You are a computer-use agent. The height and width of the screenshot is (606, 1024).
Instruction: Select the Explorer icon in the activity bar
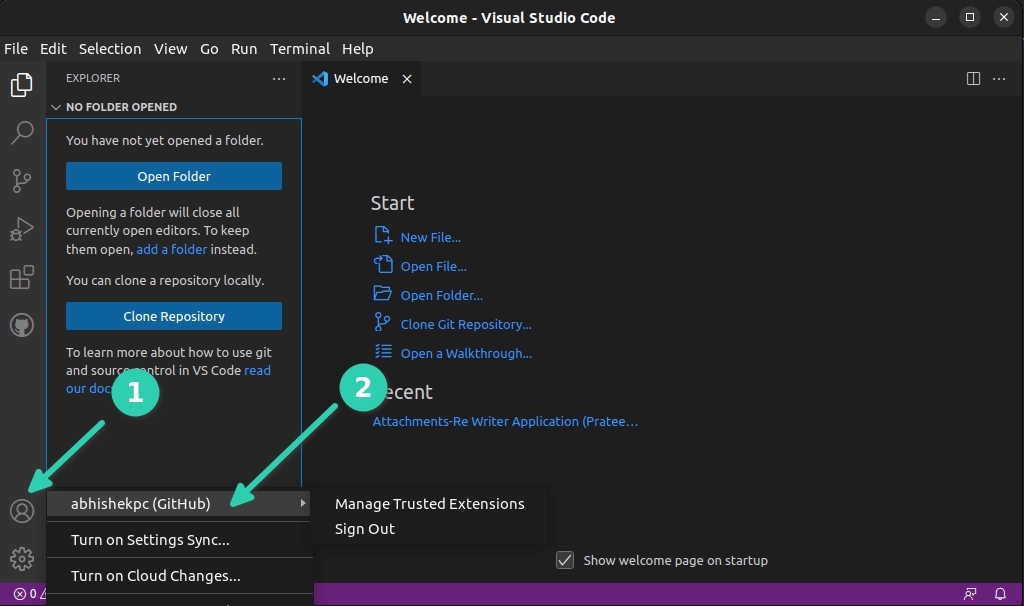[22, 85]
